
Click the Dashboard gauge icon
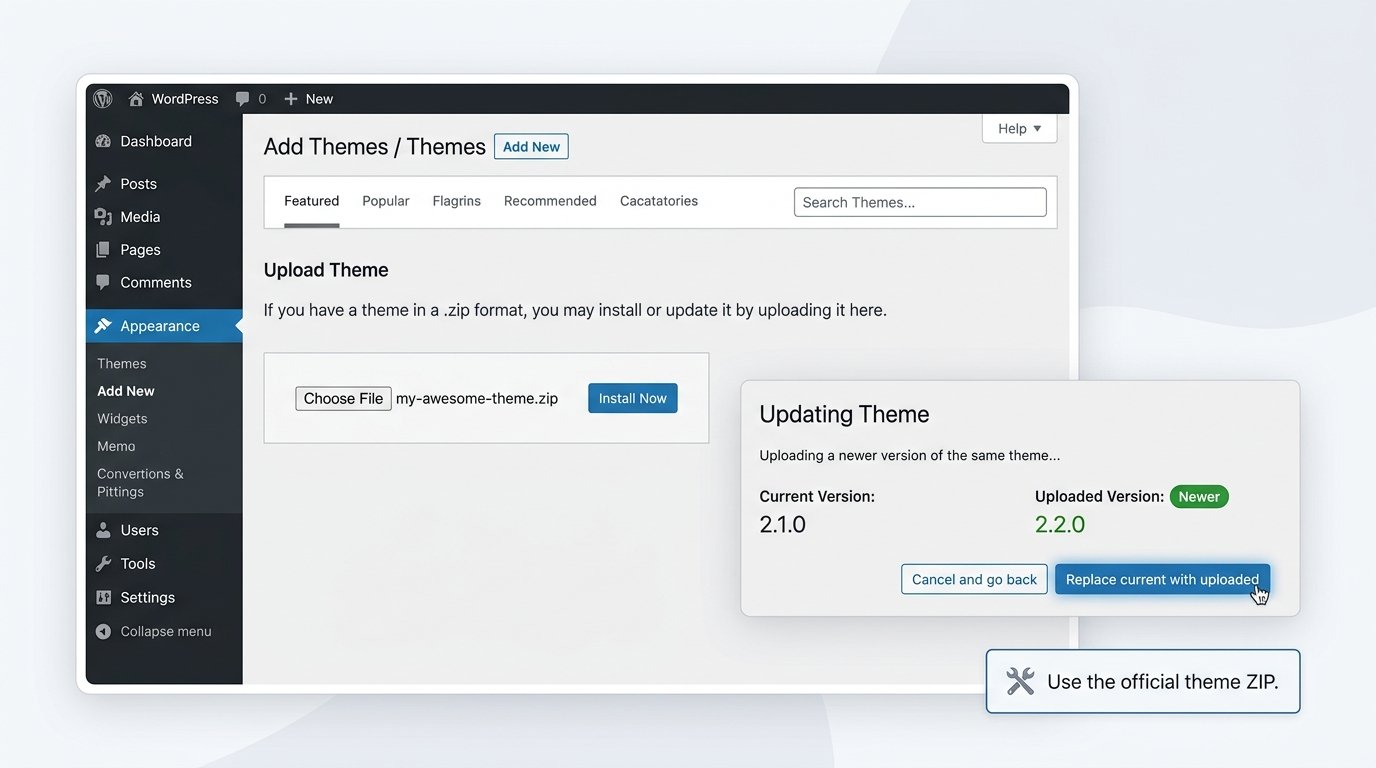(x=103, y=142)
